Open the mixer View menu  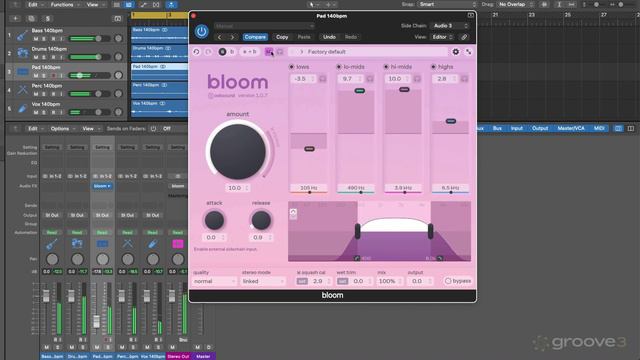point(90,129)
